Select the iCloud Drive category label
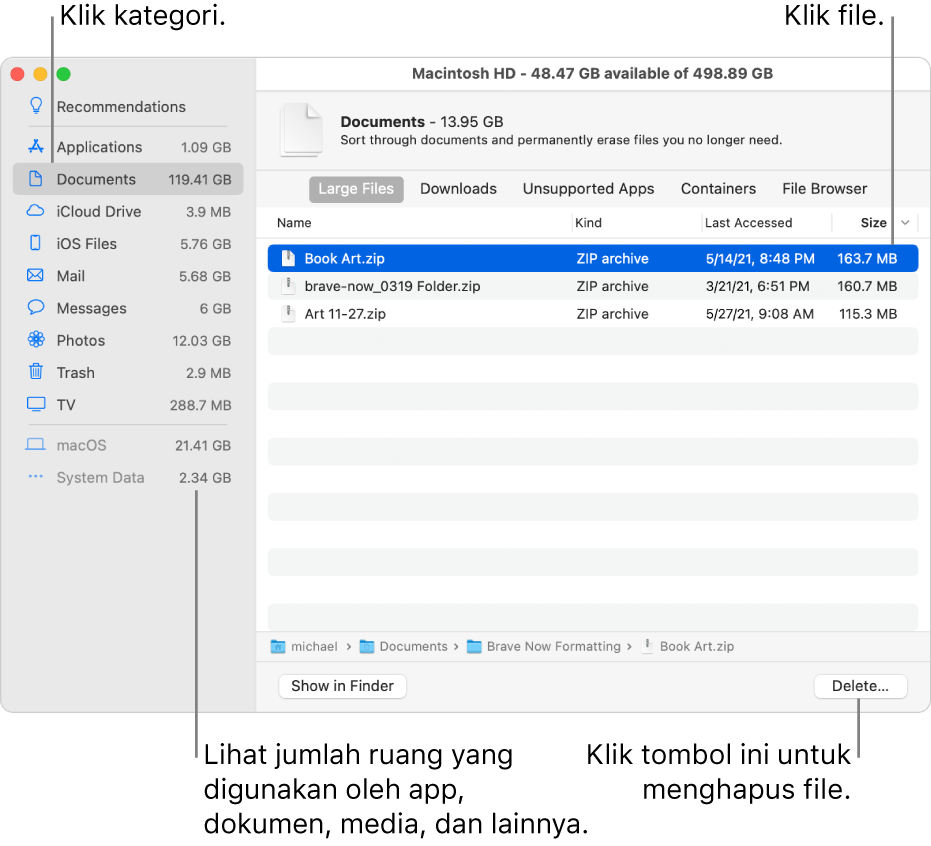This screenshot has height=846, width=931. pos(99,211)
